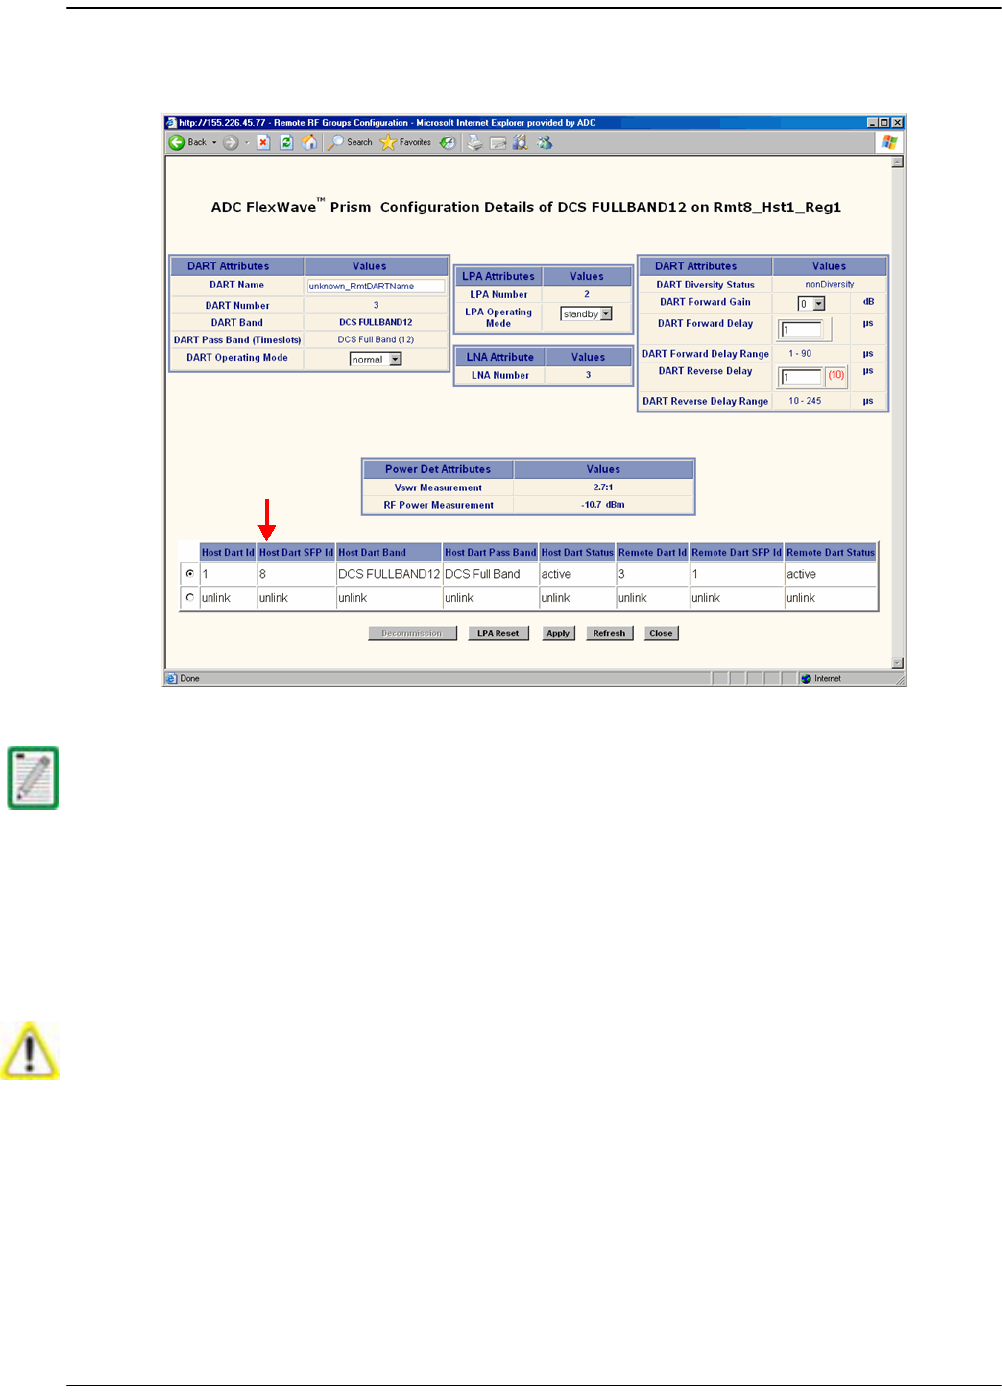Click the DART Reverse Delay Range 10 - 245
The width and height of the screenshot is (1002, 1393).
(804, 401)
